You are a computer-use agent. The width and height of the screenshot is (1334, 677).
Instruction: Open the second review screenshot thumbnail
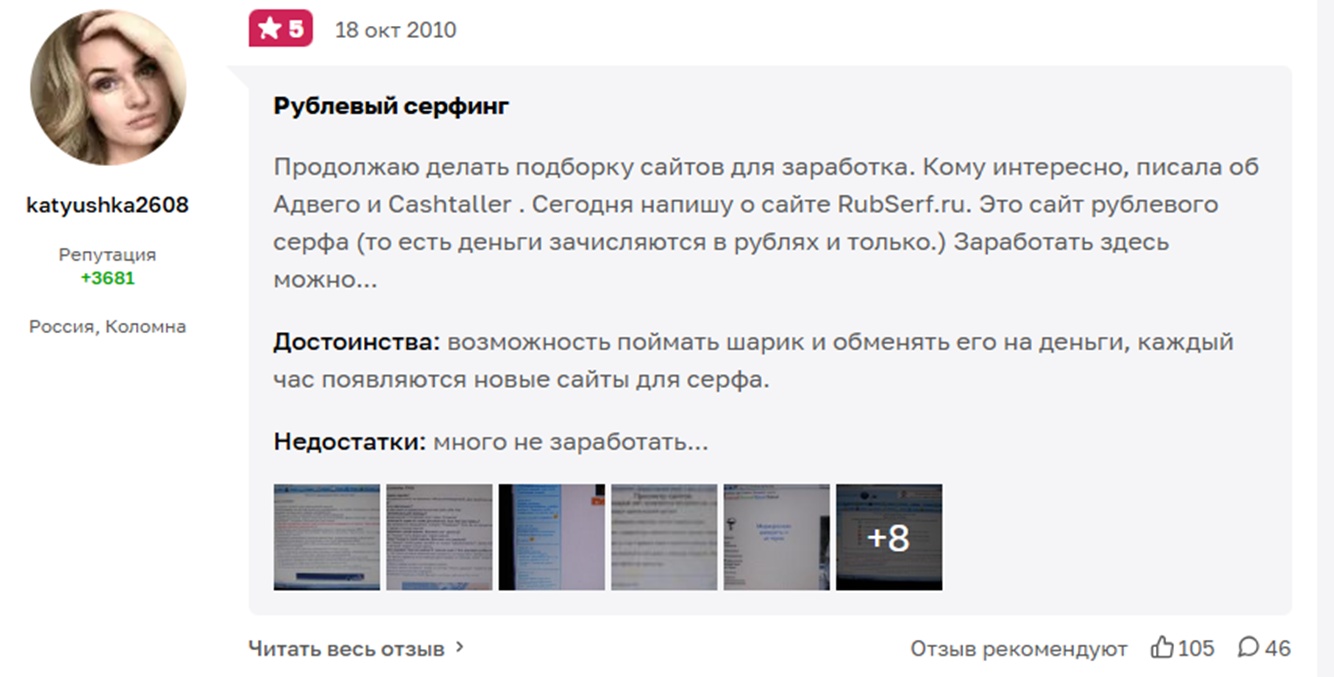439,537
